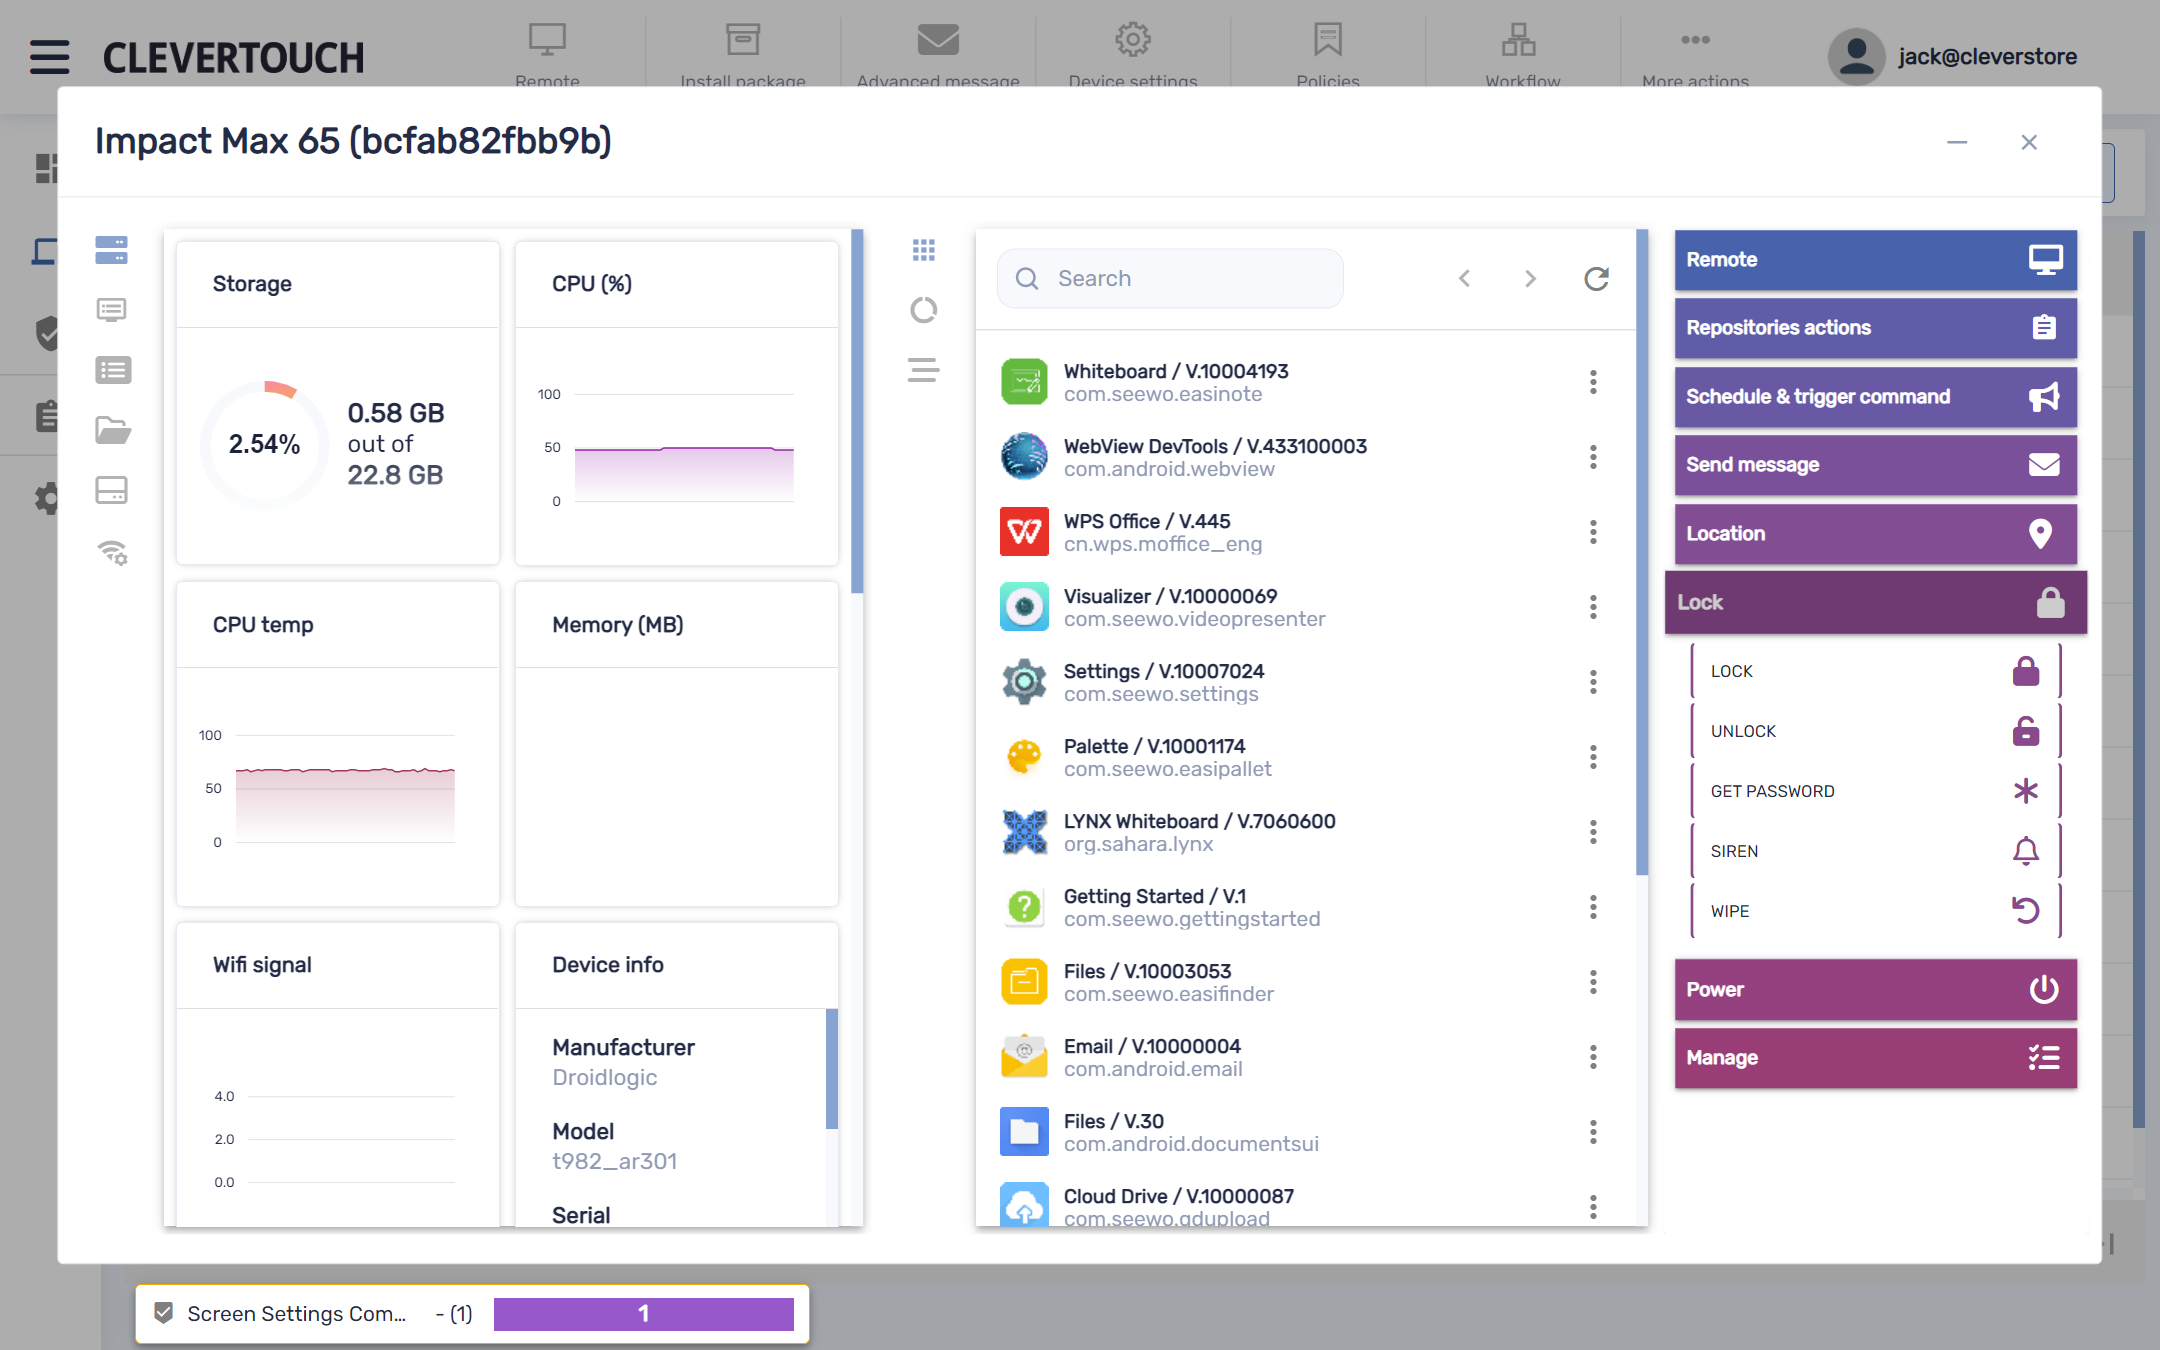Collapse the Lock actions section

point(1876,603)
